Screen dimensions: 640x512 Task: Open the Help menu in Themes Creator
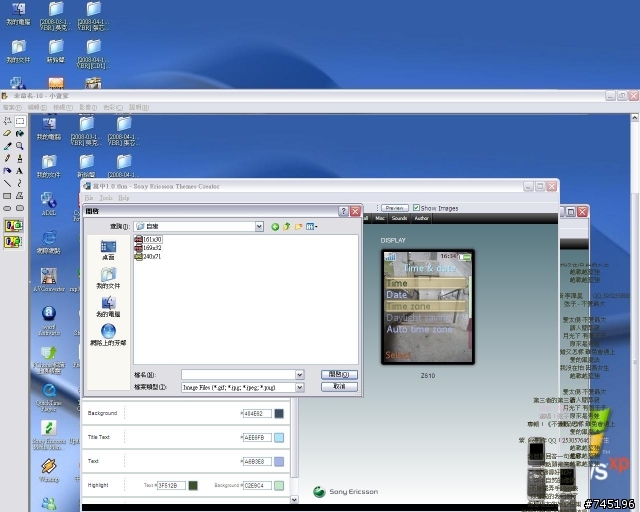click(124, 198)
